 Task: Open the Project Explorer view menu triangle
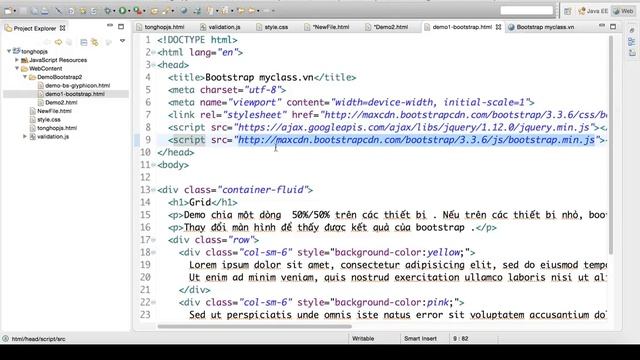click(x=122, y=41)
